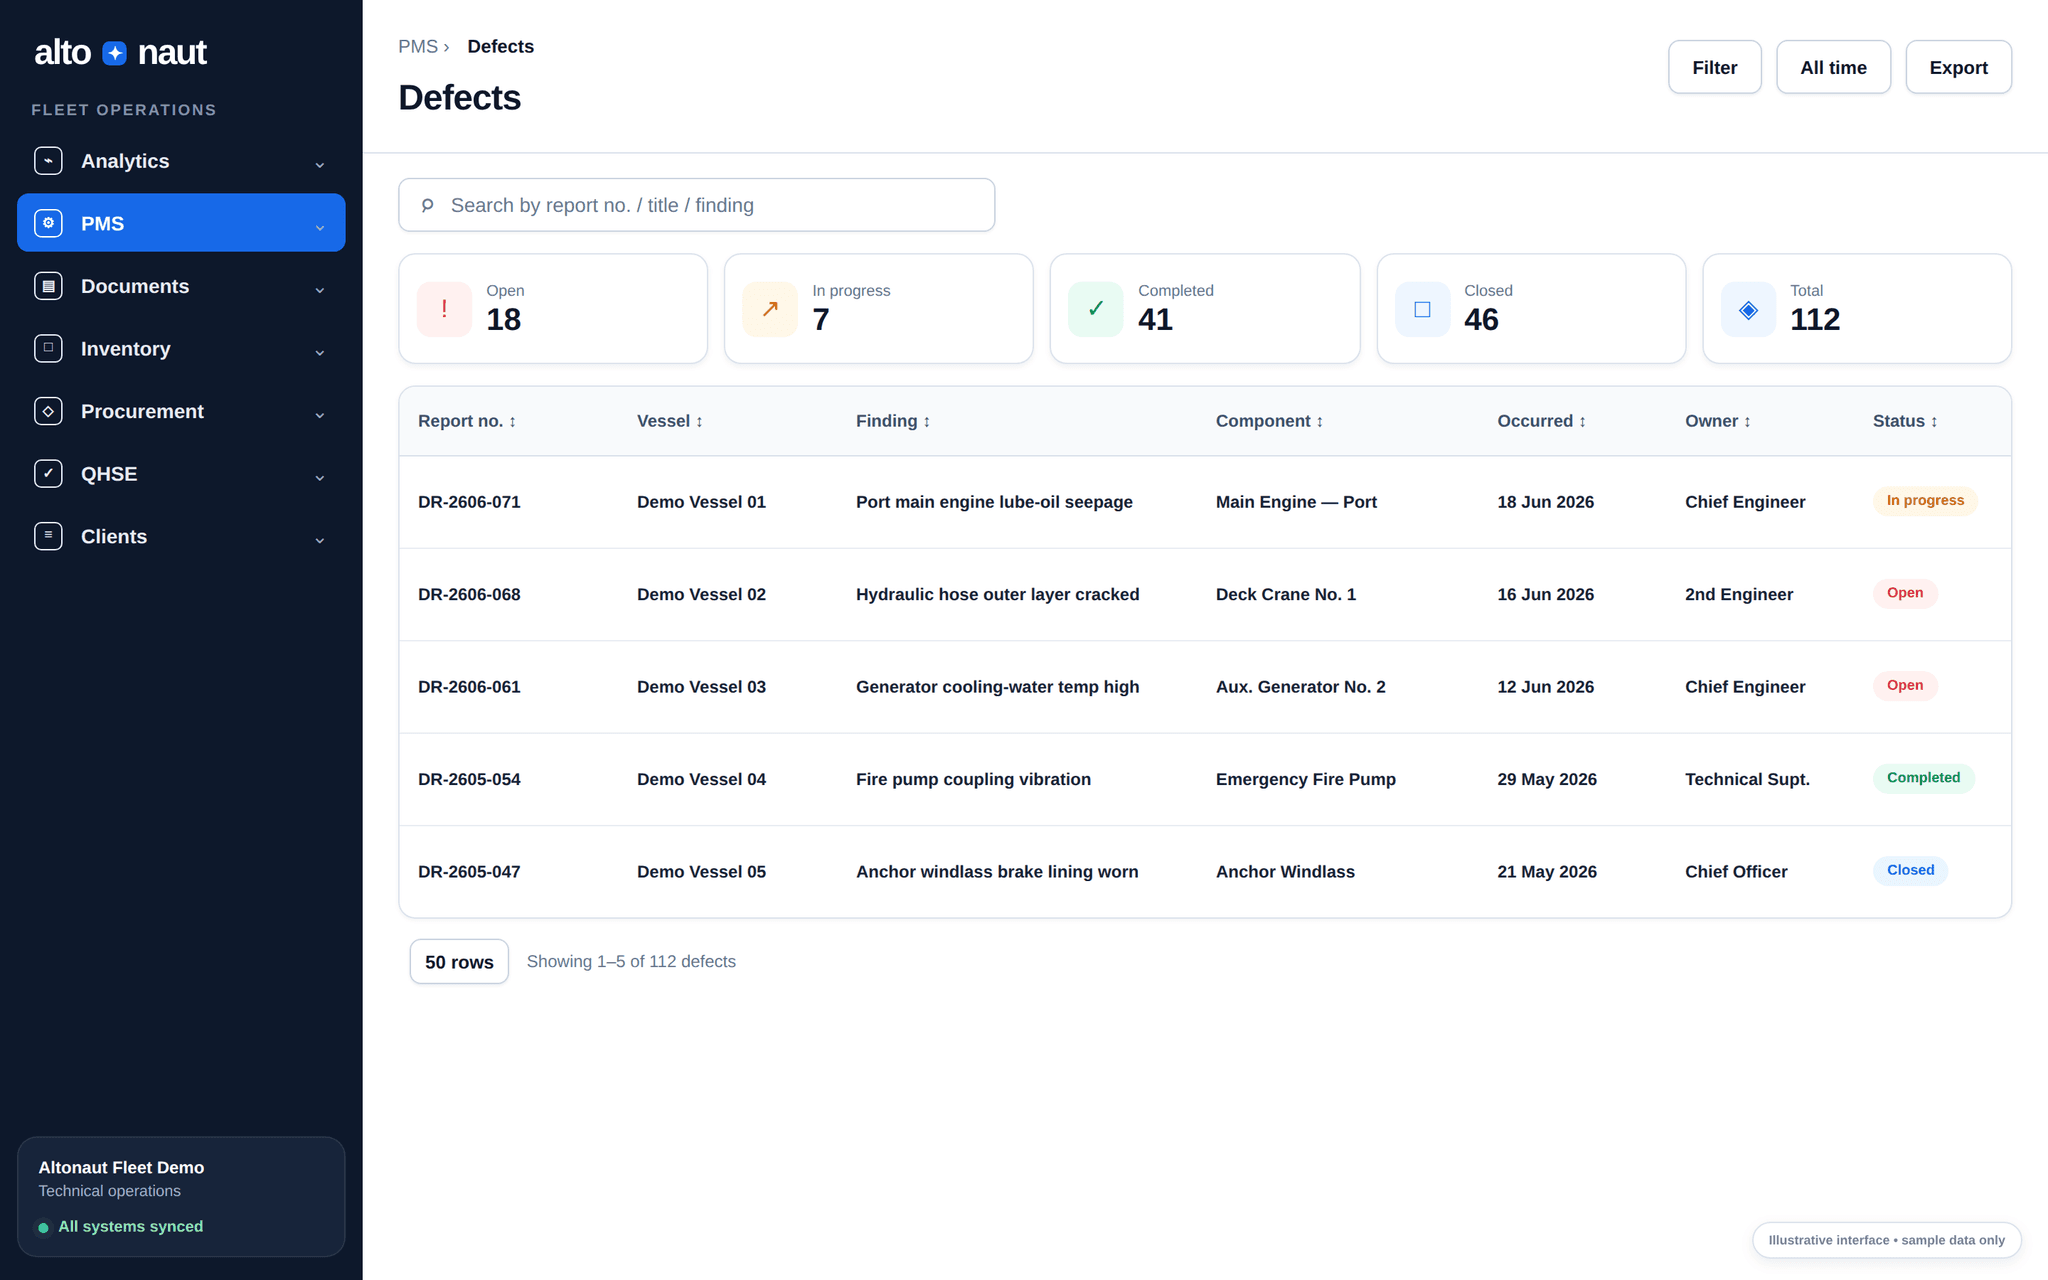Viewport: 2048px width, 1280px height.
Task: Click the green sync status dot
Action: (43, 1227)
